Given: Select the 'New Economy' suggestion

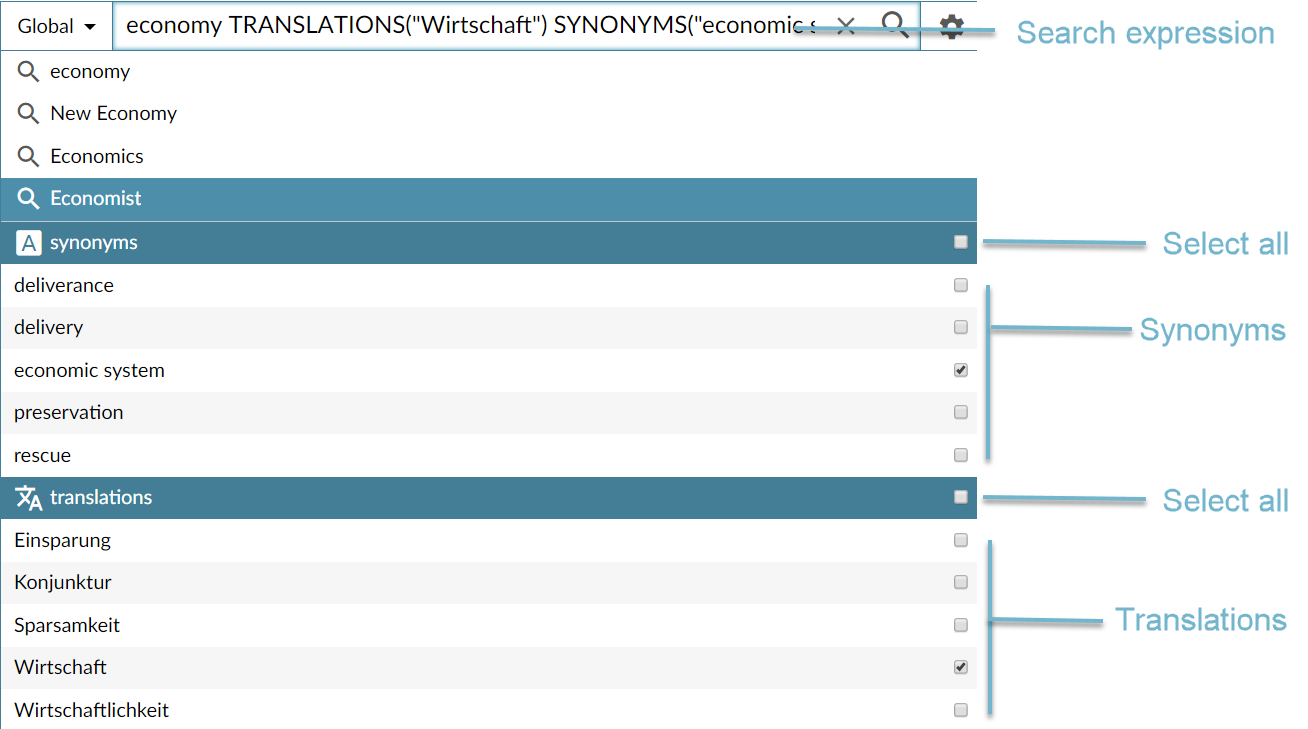Looking at the screenshot, I should 113,114.
